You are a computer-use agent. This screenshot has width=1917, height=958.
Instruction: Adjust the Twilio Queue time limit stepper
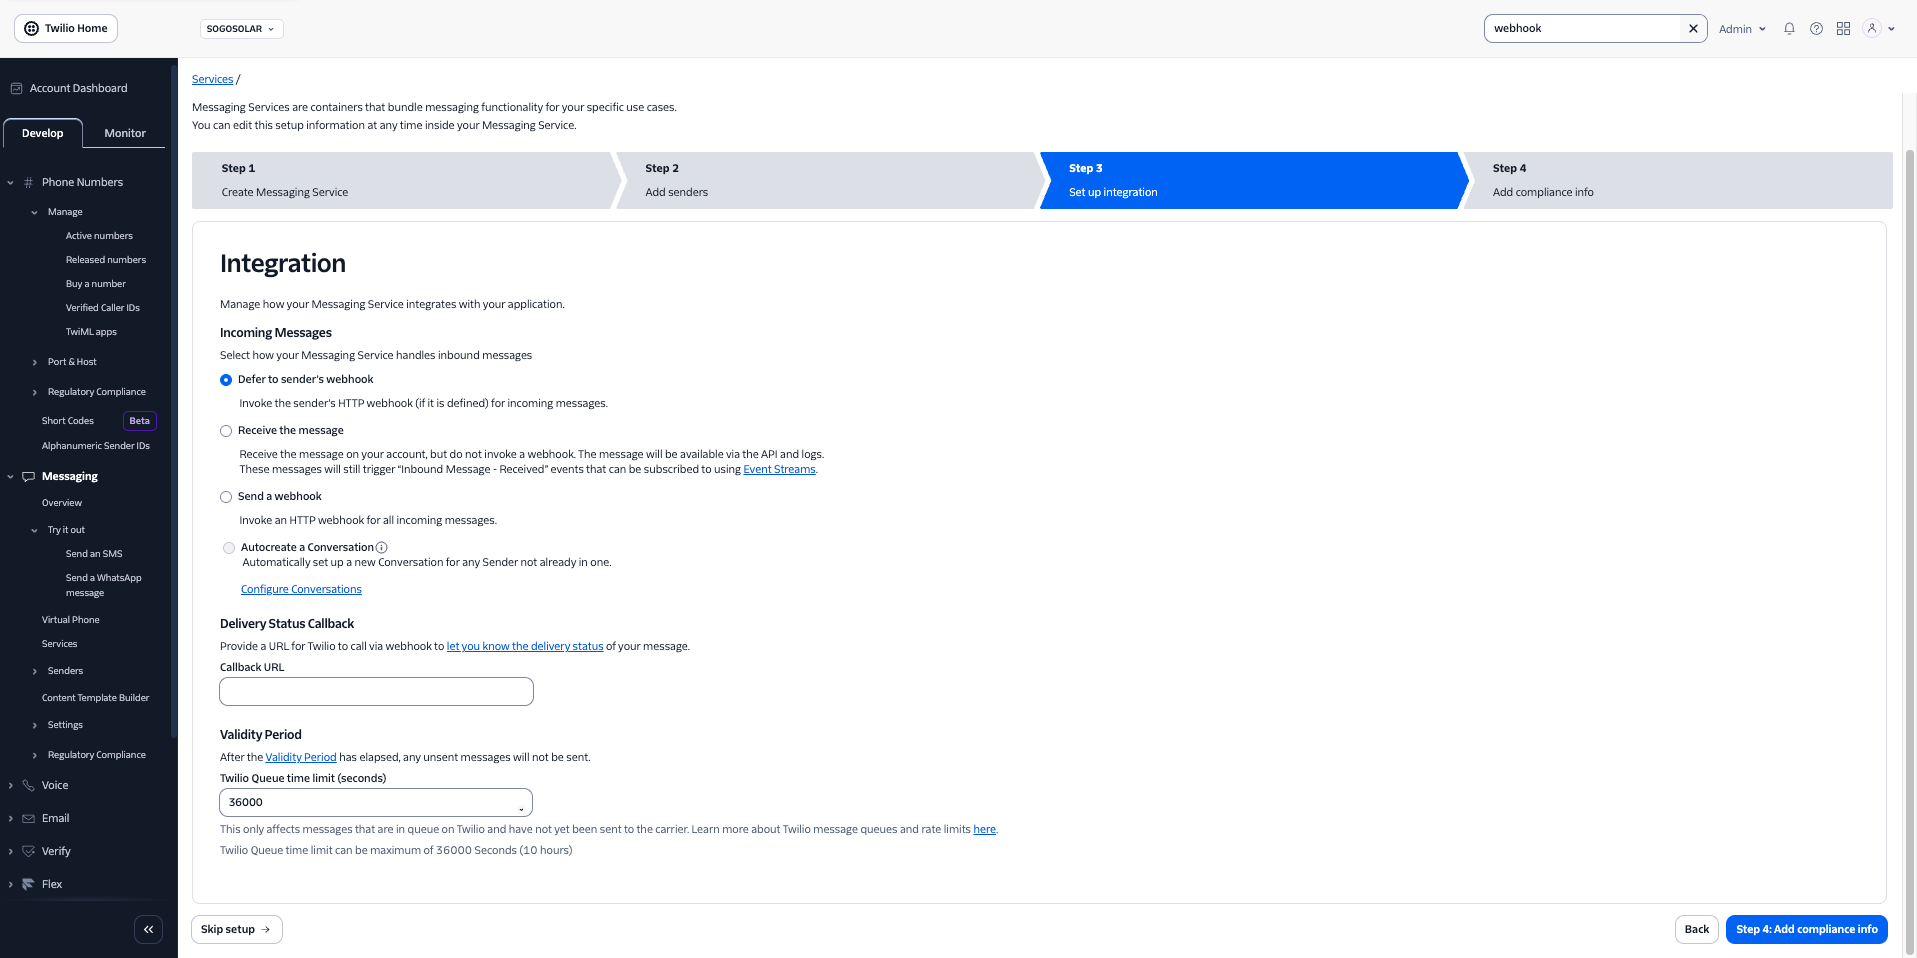coord(520,803)
